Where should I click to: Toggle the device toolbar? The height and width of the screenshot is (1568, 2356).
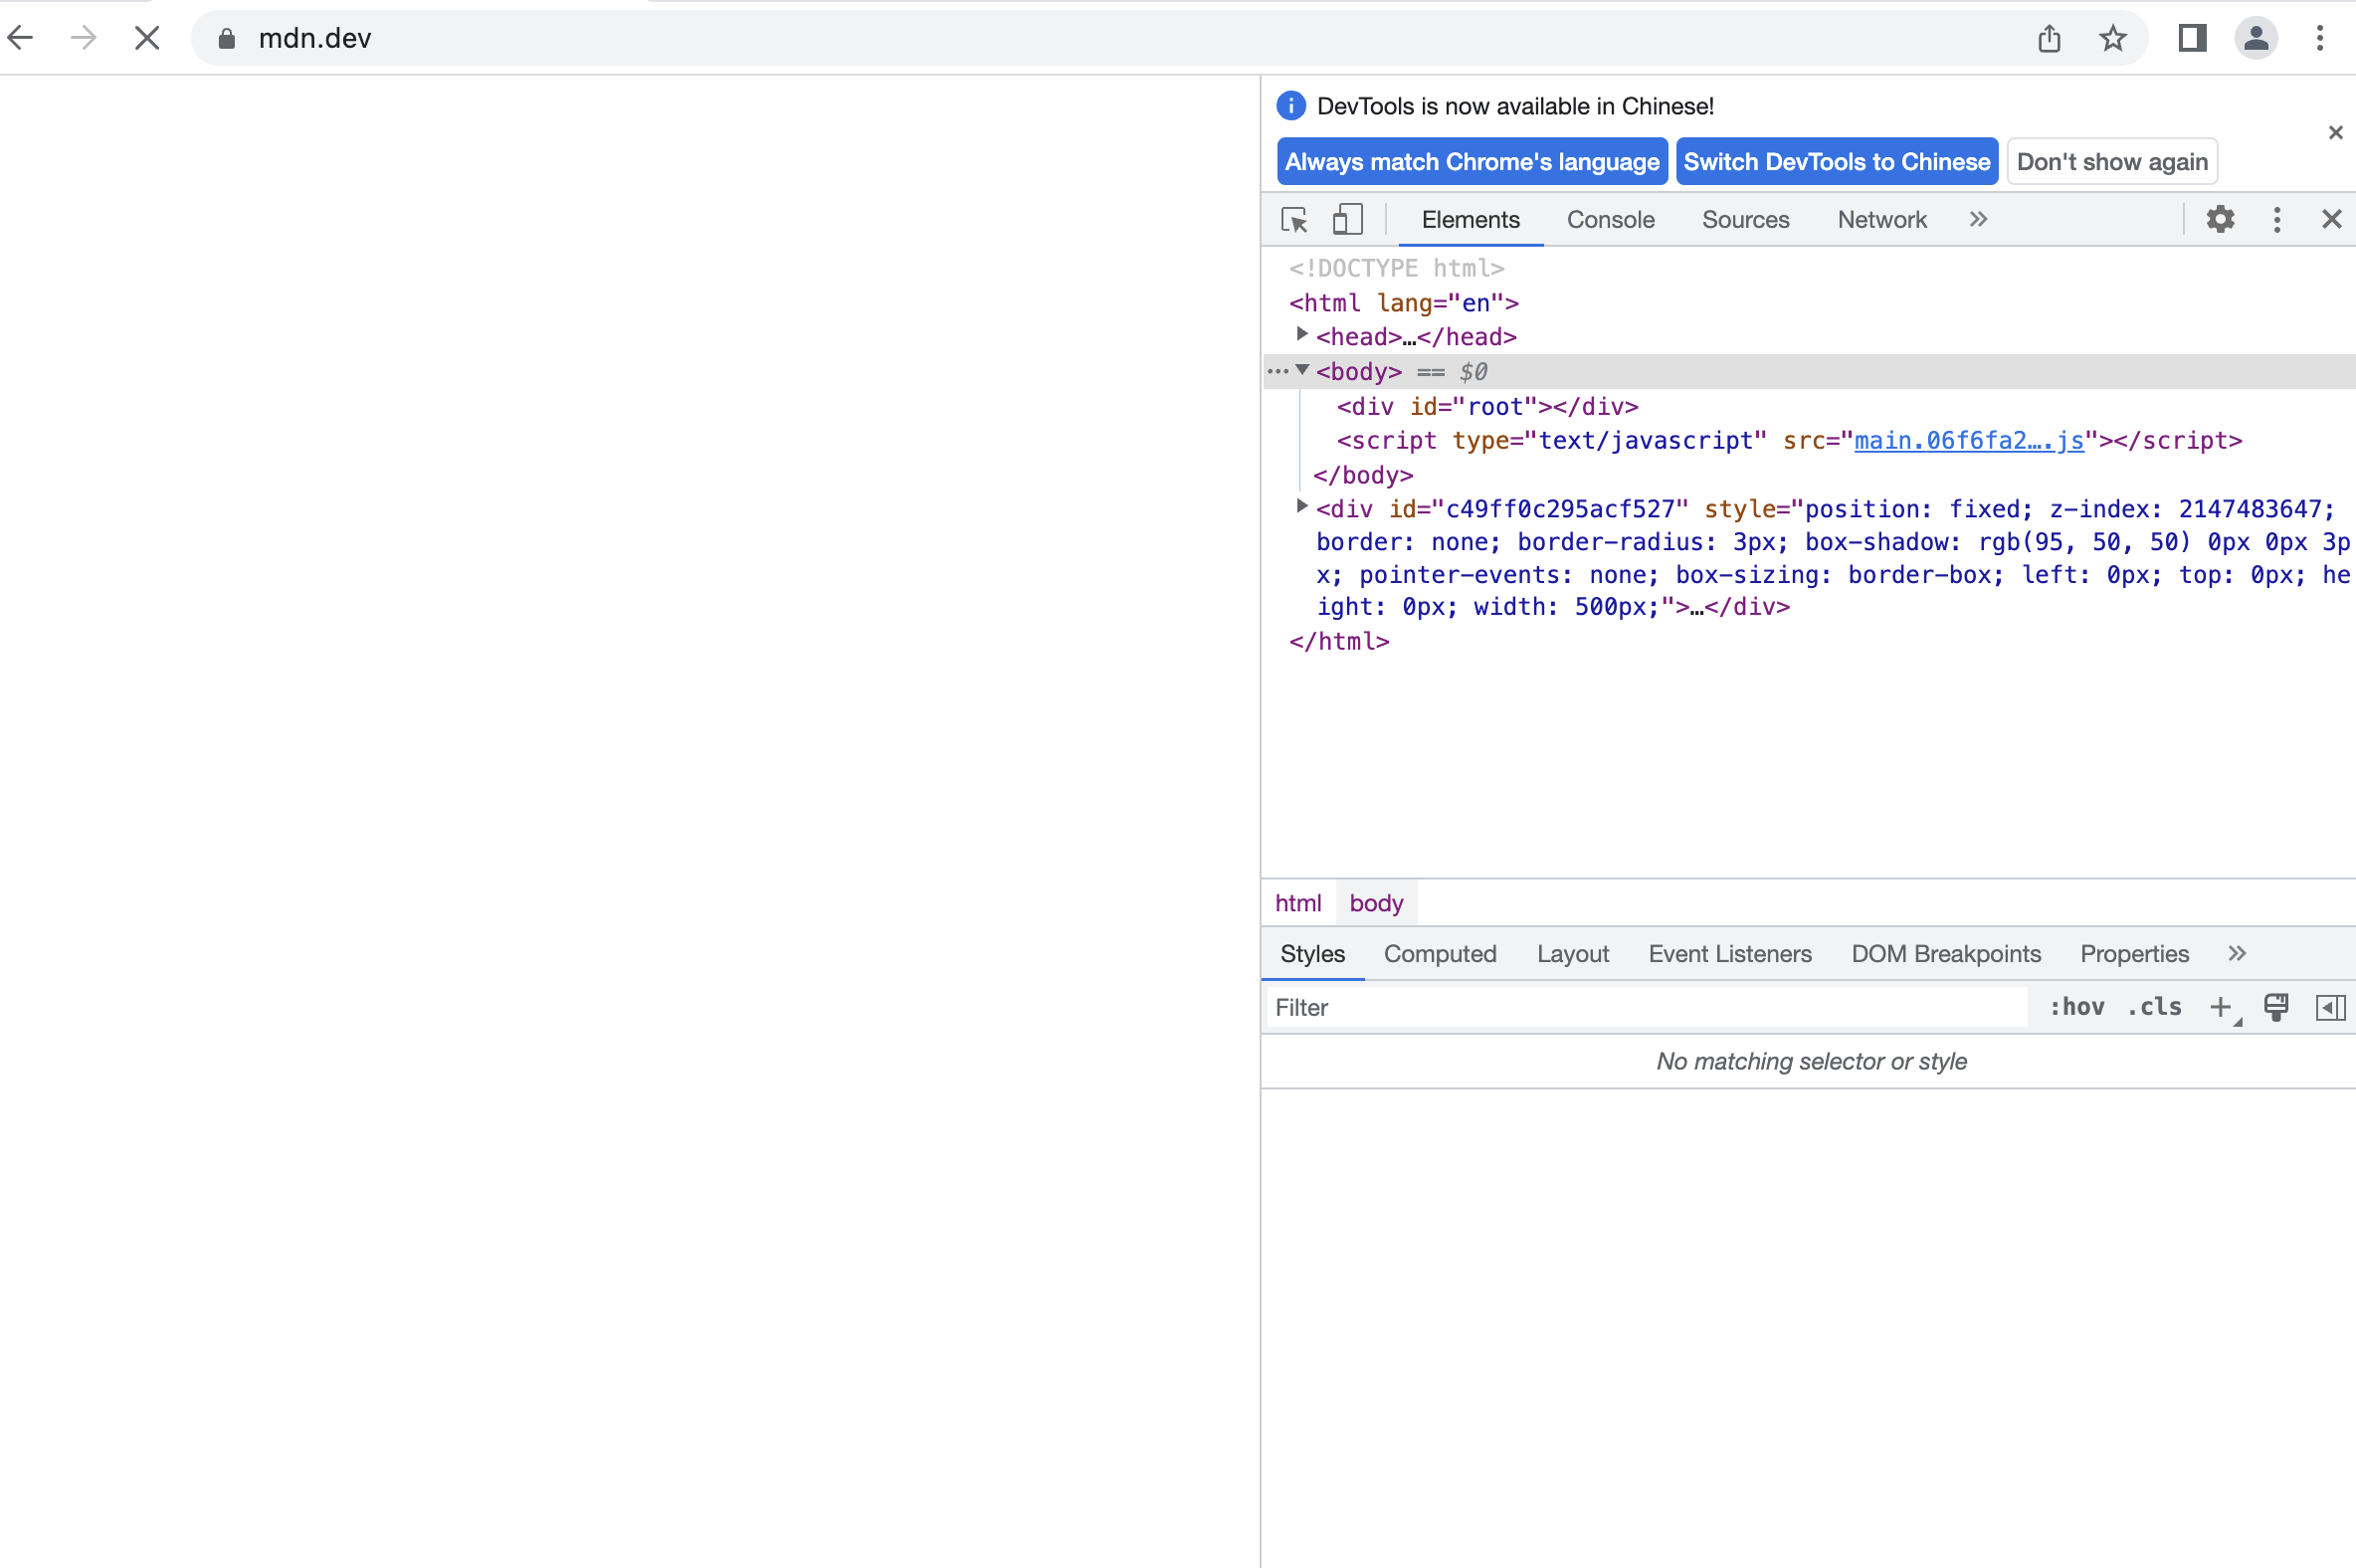tap(1346, 219)
